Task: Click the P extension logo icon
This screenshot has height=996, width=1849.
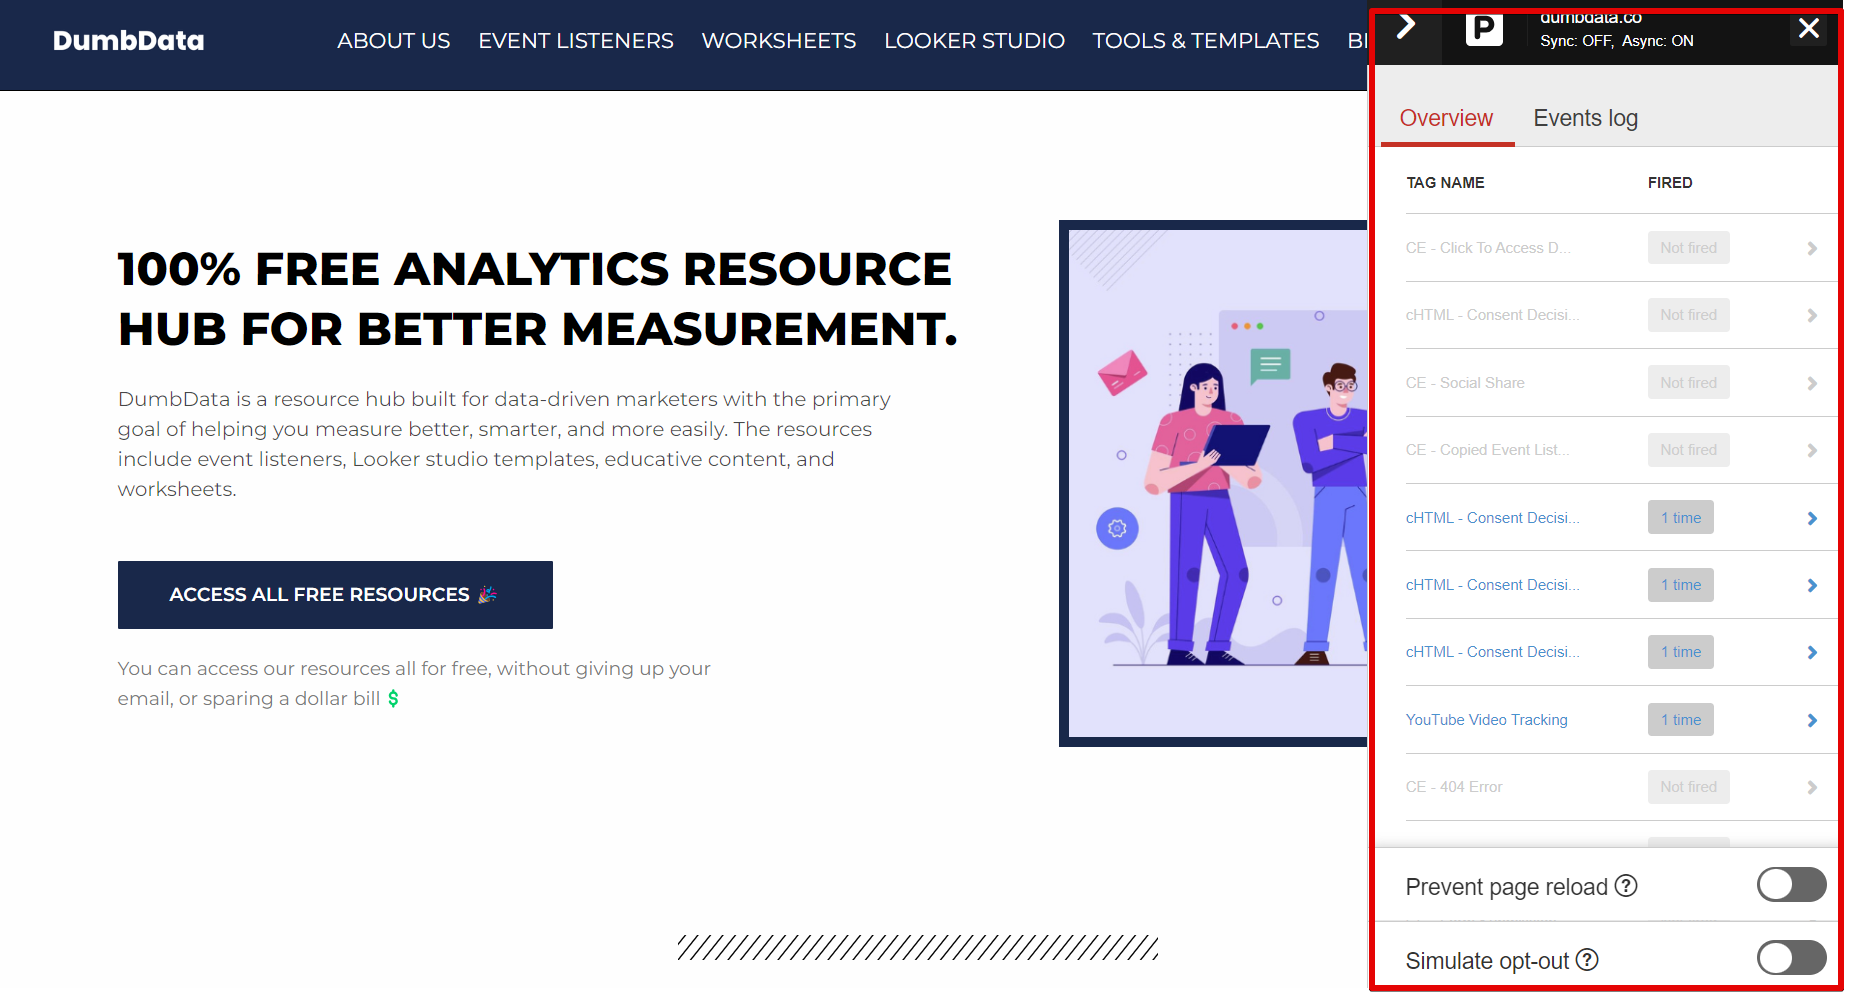Action: (1484, 30)
